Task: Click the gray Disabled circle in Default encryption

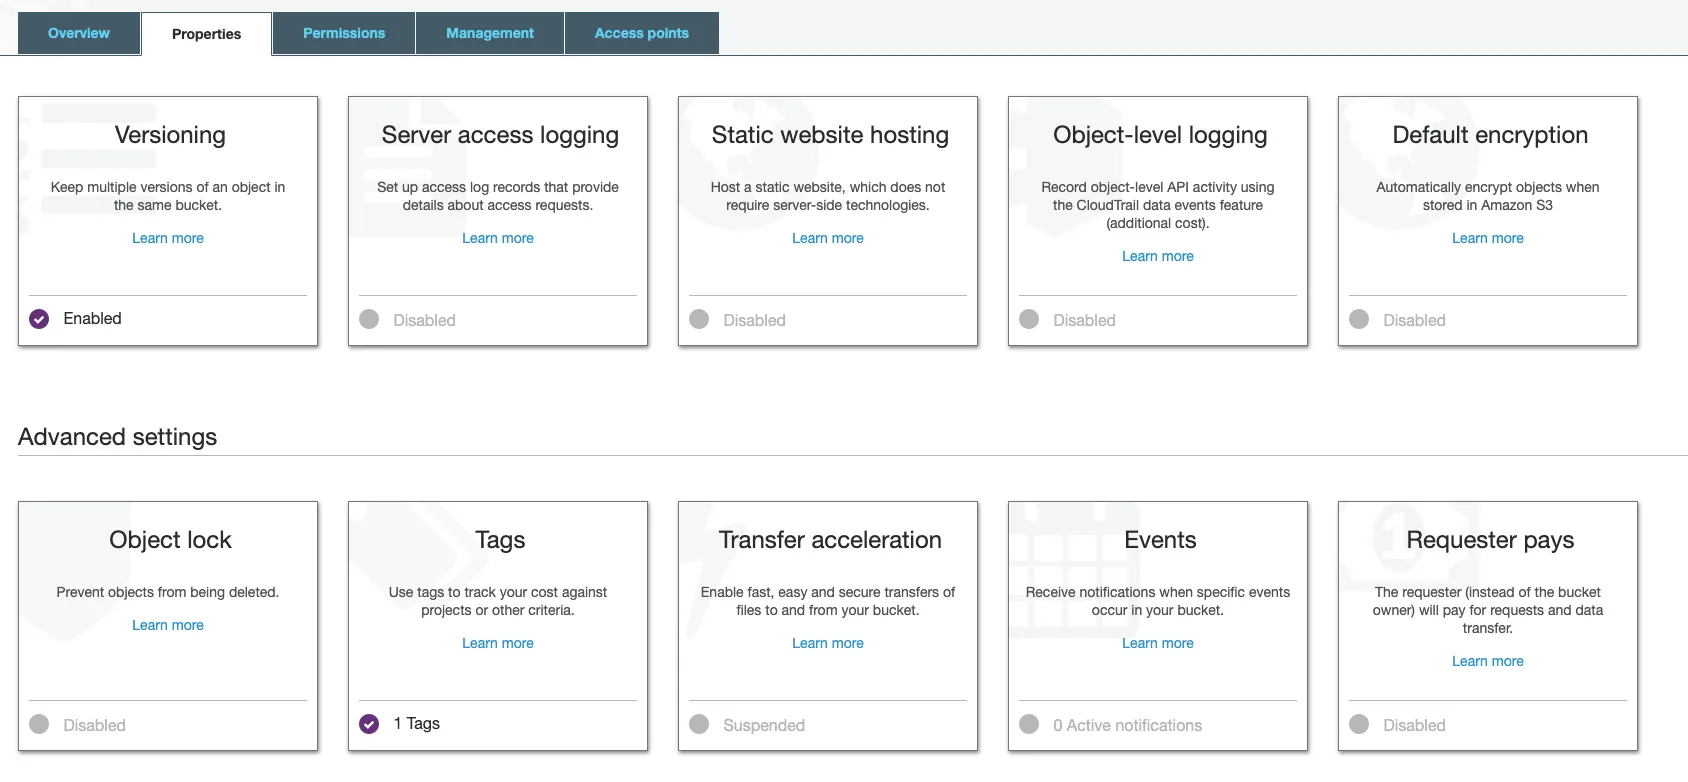Action: tap(1359, 319)
